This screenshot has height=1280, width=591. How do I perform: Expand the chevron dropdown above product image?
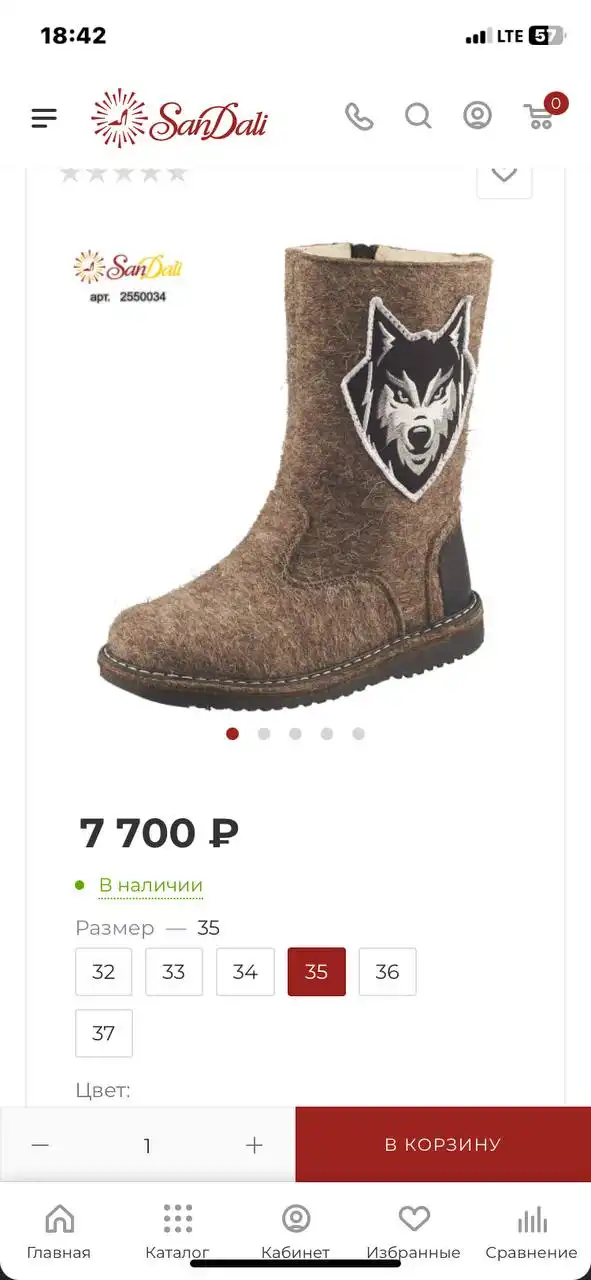pyautogui.click(x=504, y=174)
